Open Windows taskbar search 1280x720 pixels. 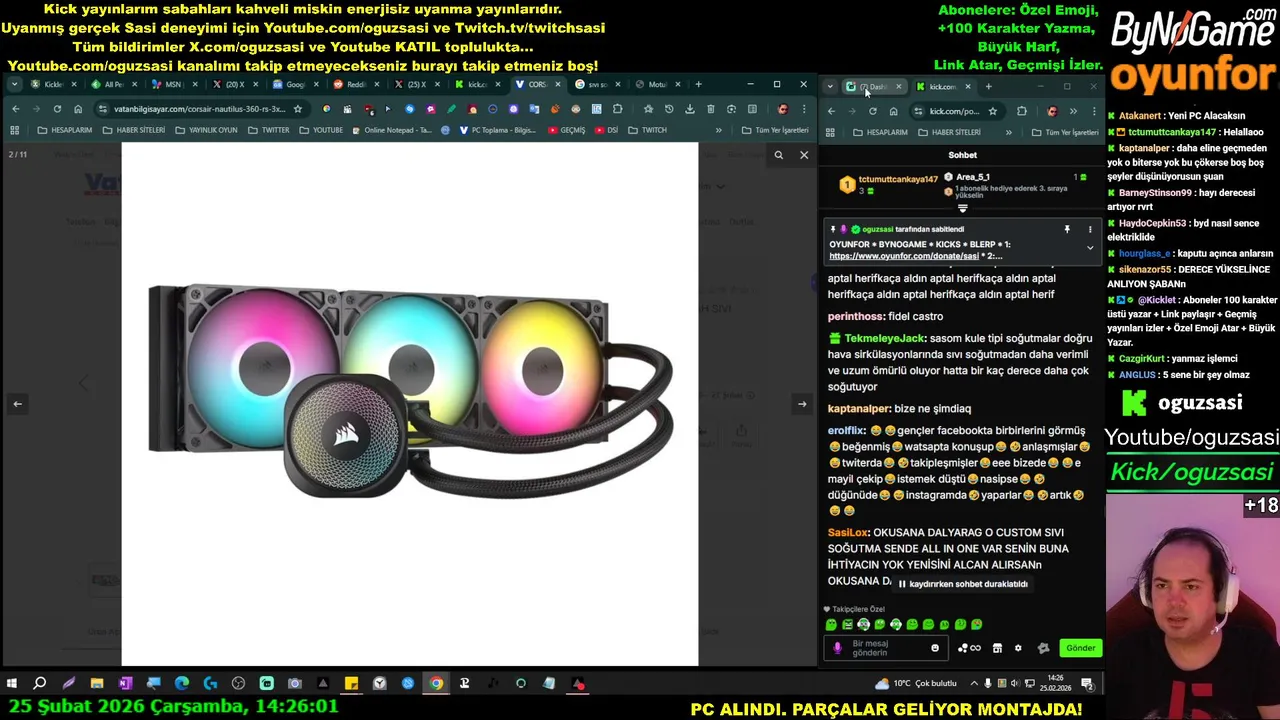click(x=40, y=684)
